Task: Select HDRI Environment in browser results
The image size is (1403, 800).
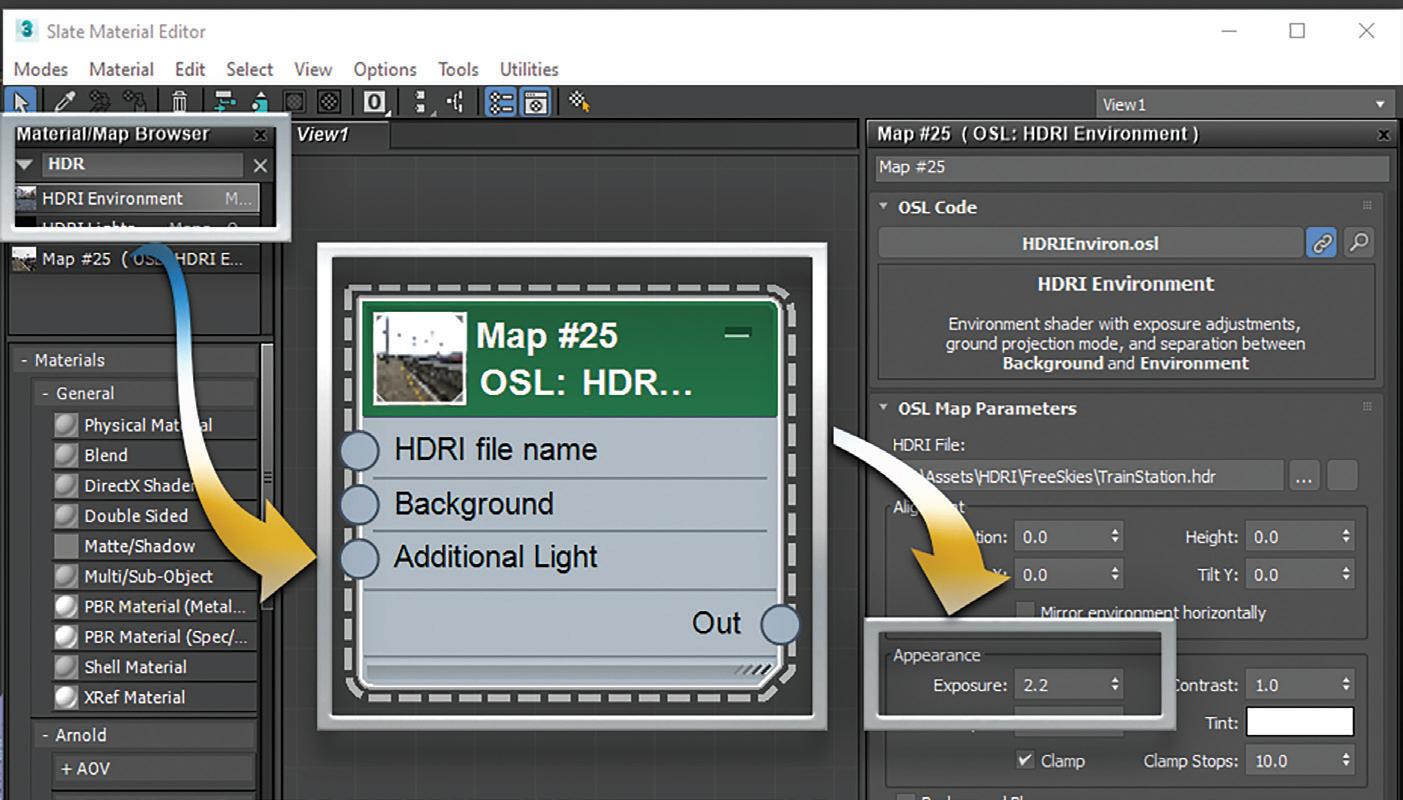Action: click(x=137, y=198)
